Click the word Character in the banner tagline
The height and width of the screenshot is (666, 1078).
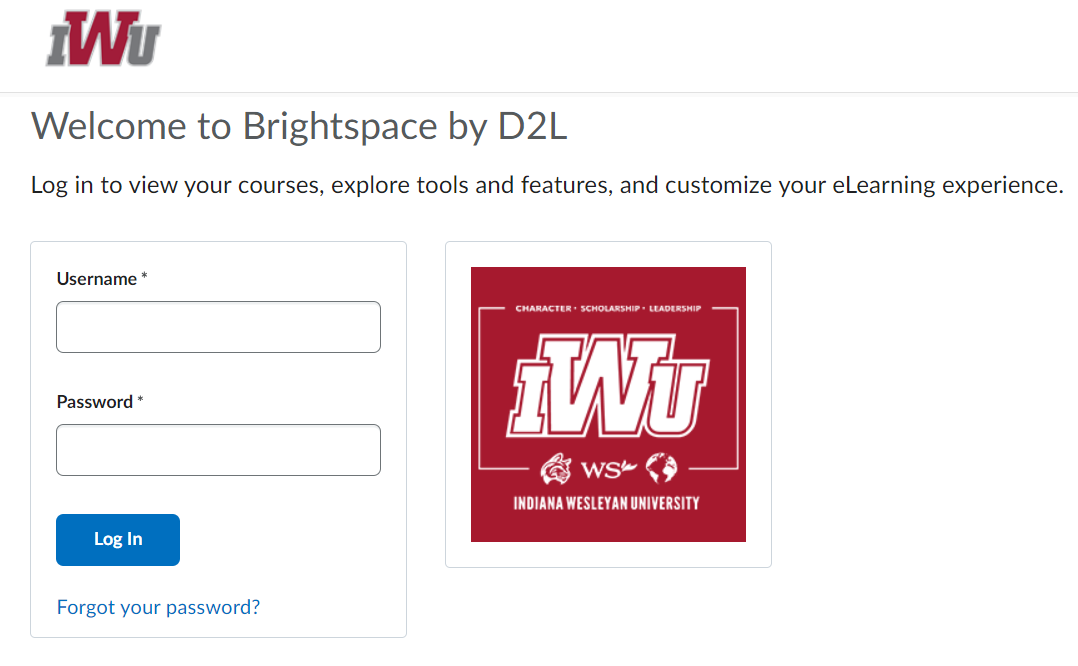(543, 309)
